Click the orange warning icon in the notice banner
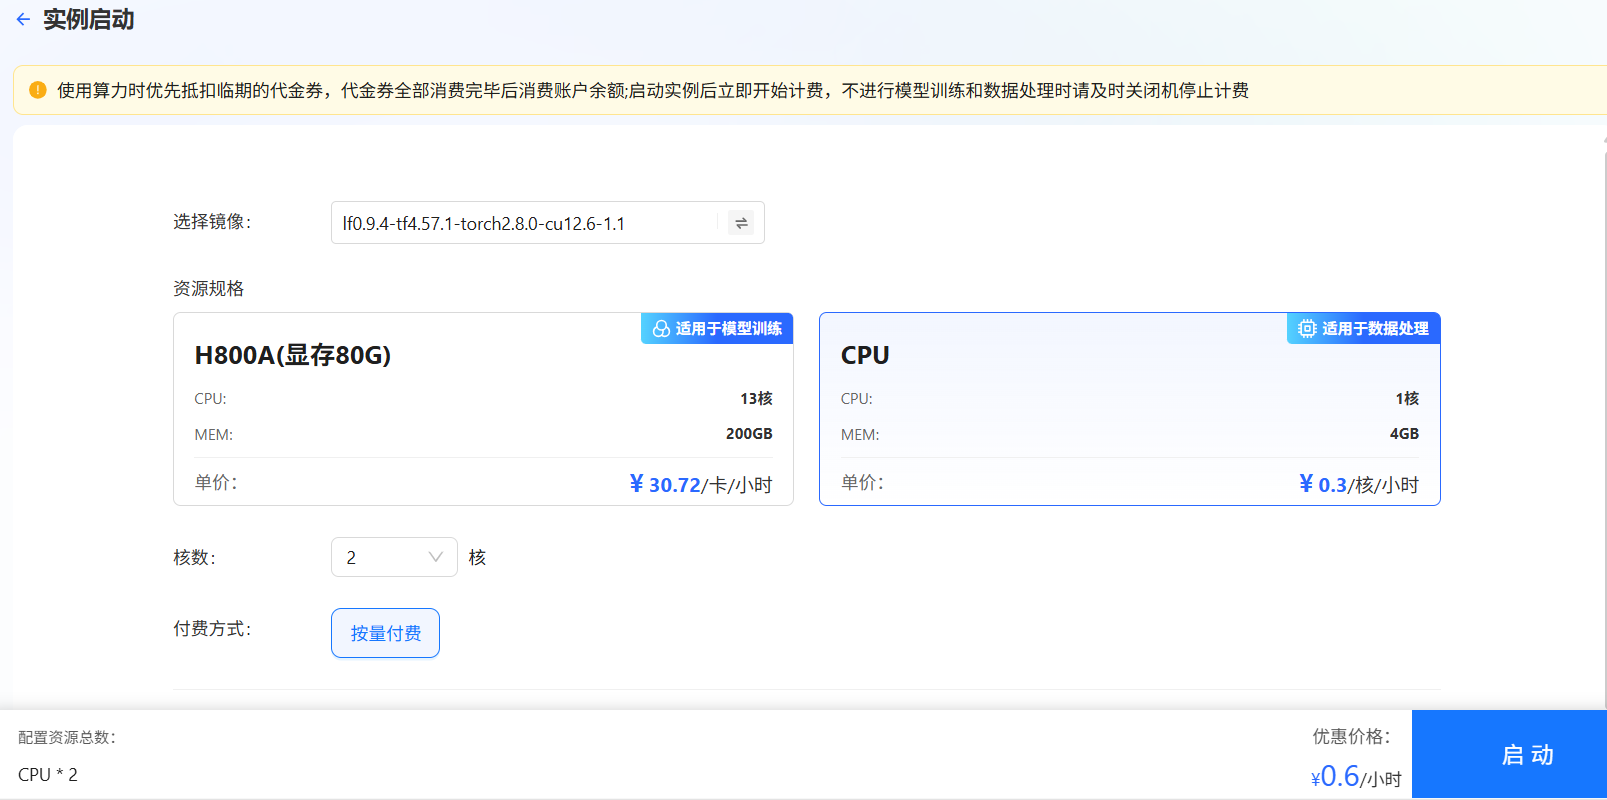The image size is (1607, 800). (38, 90)
